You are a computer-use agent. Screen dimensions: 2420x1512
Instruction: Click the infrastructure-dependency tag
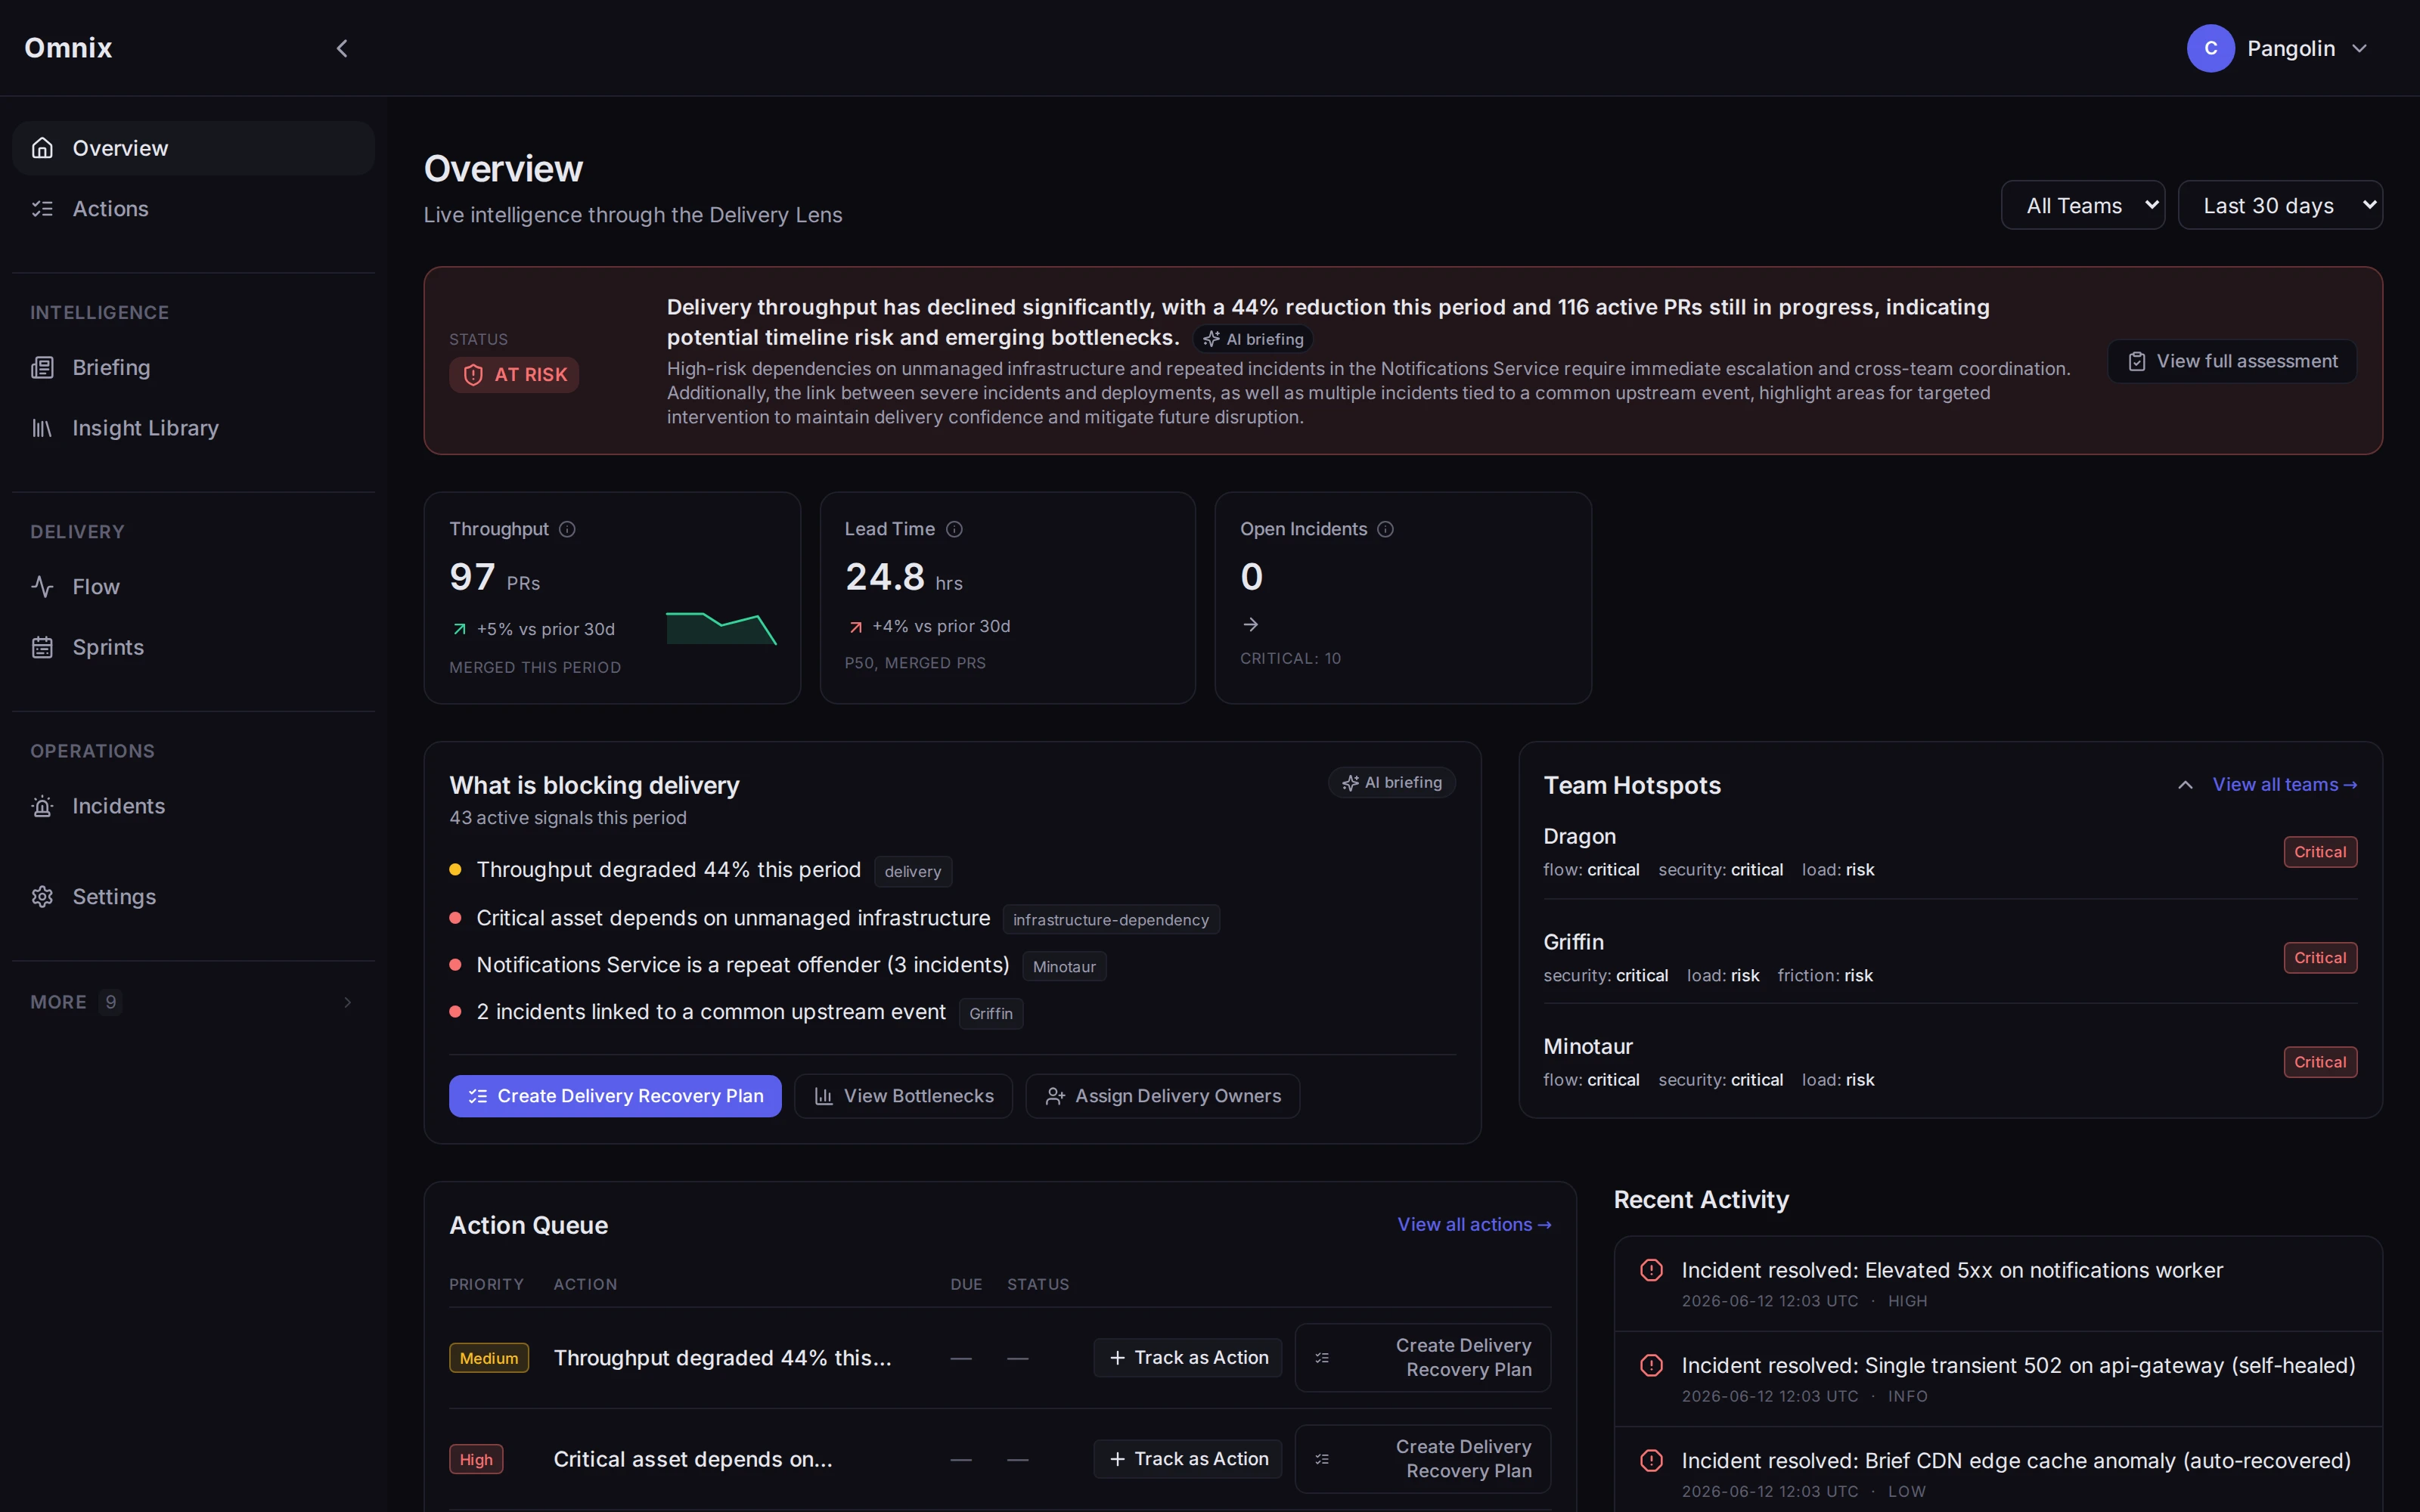(1110, 920)
